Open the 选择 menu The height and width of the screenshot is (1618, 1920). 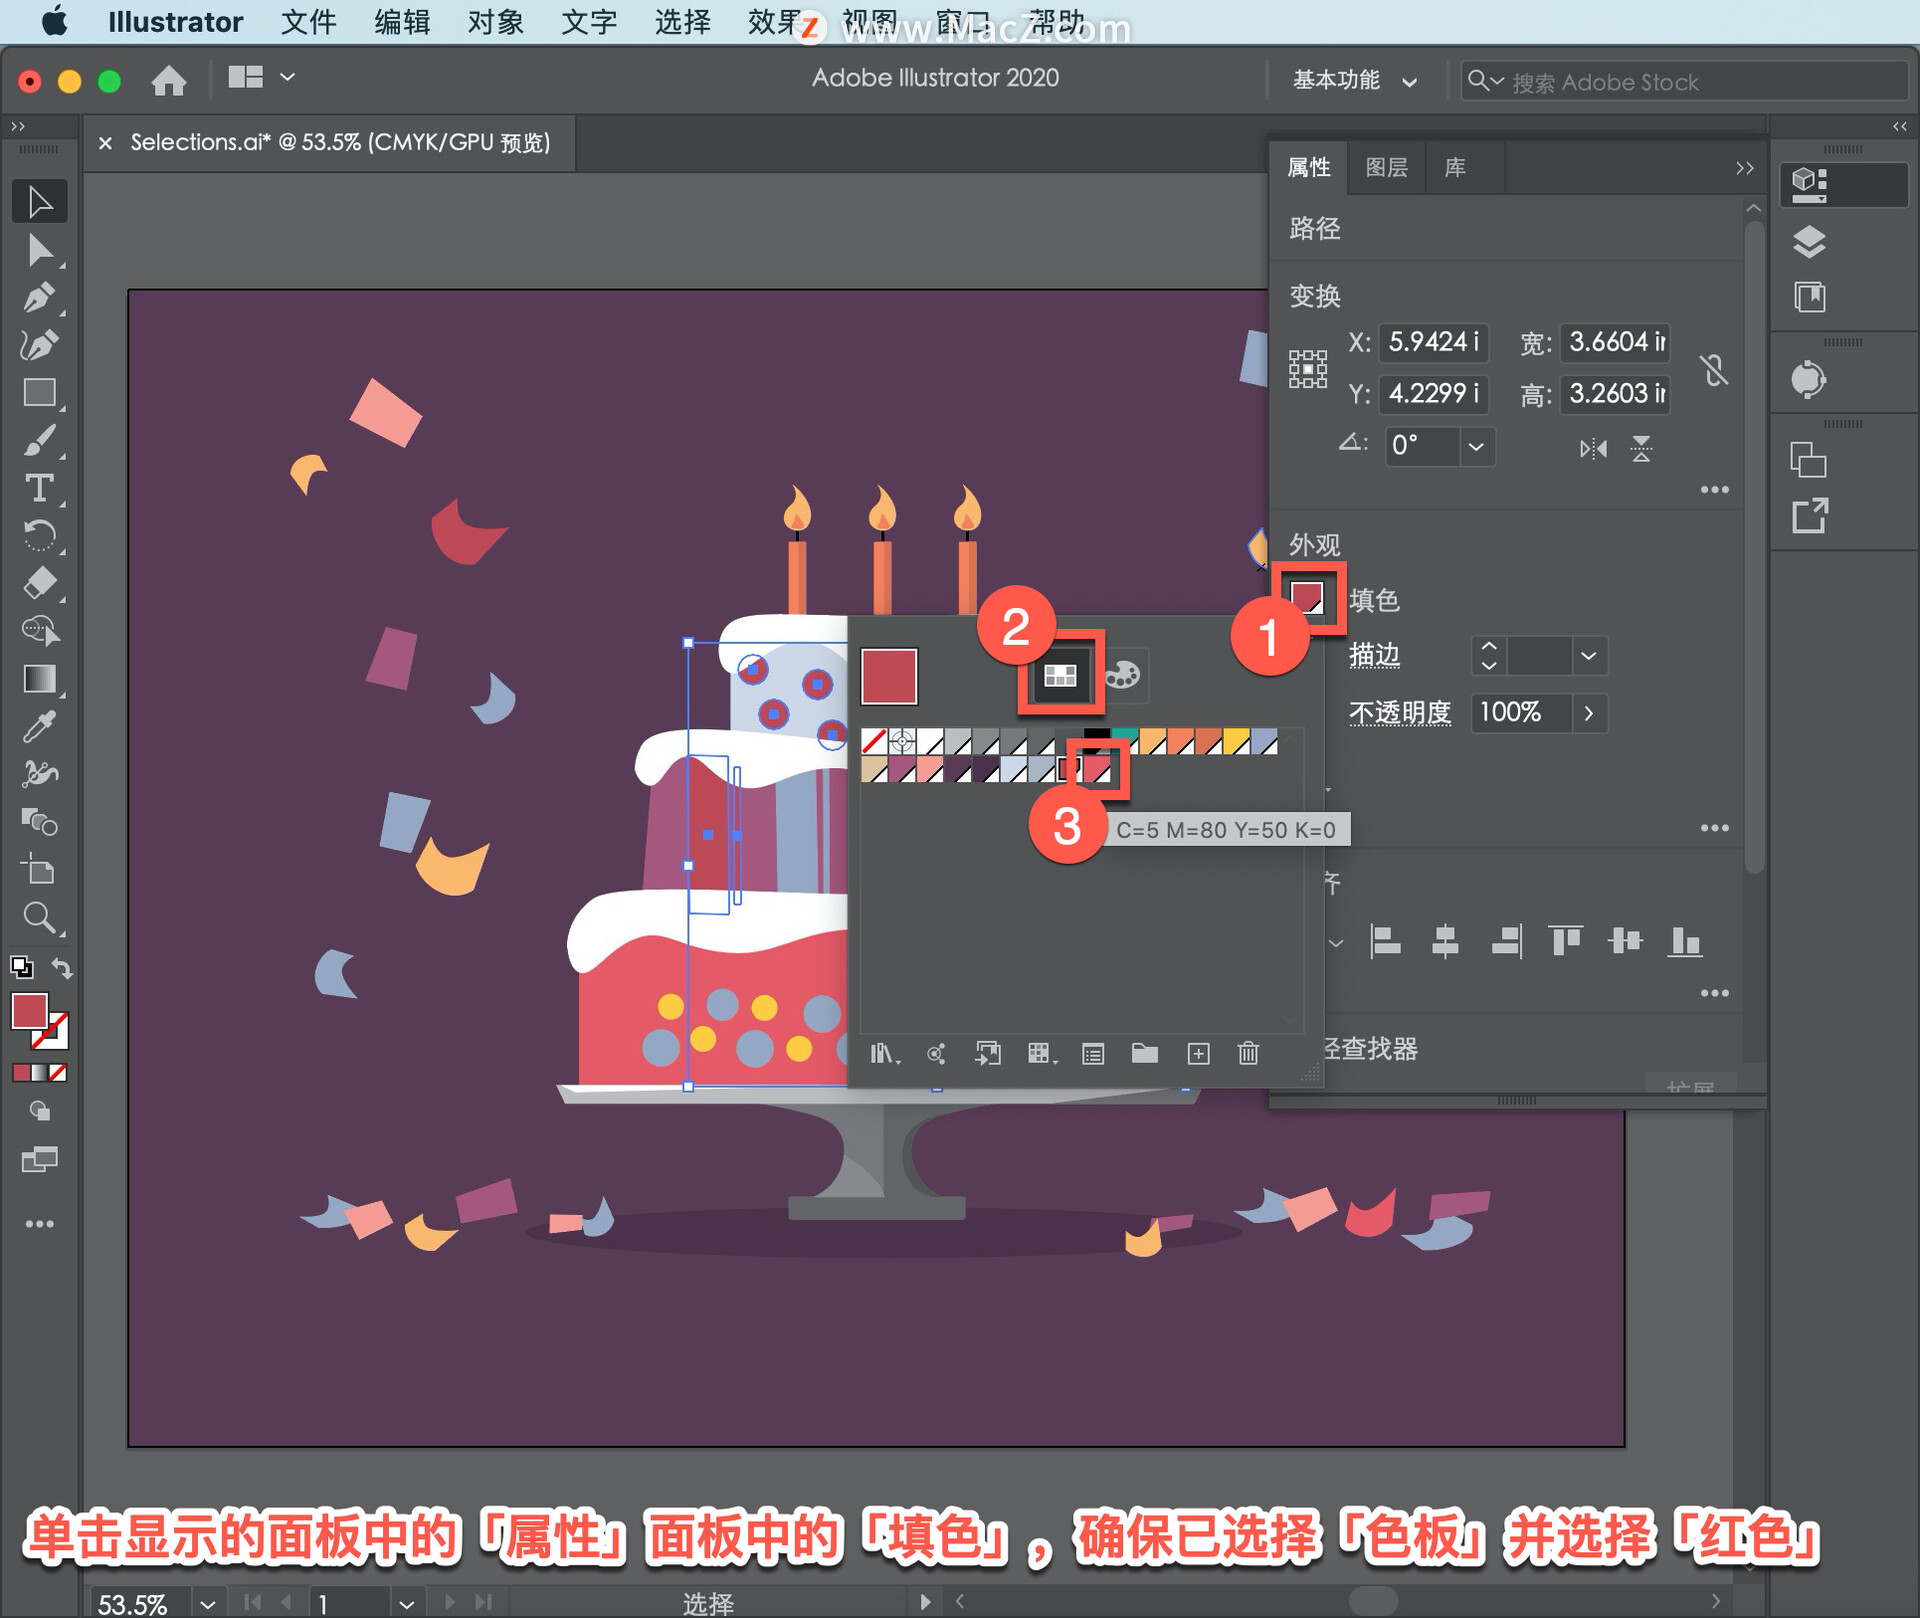pyautogui.click(x=682, y=22)
